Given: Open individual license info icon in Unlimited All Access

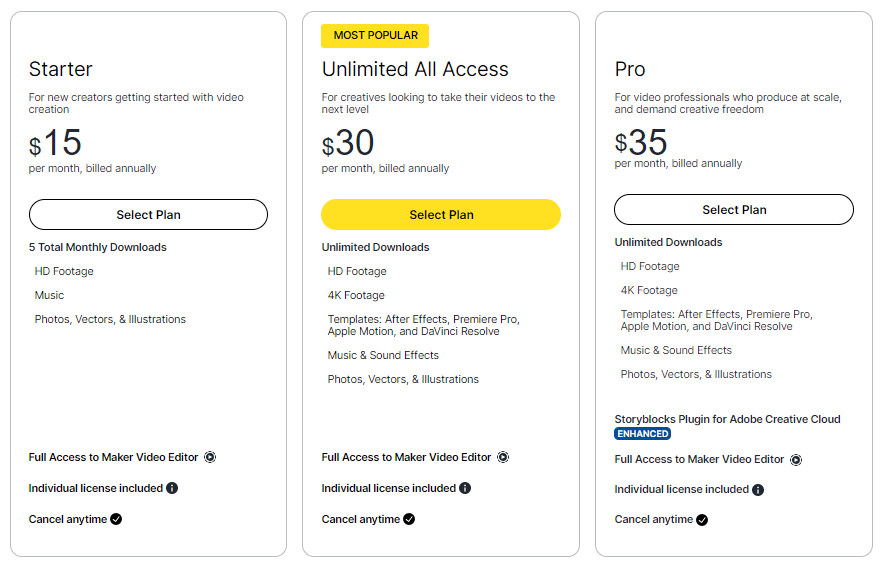Looking at the screenshot, I should pyautogui.click(x=465, y=488).
